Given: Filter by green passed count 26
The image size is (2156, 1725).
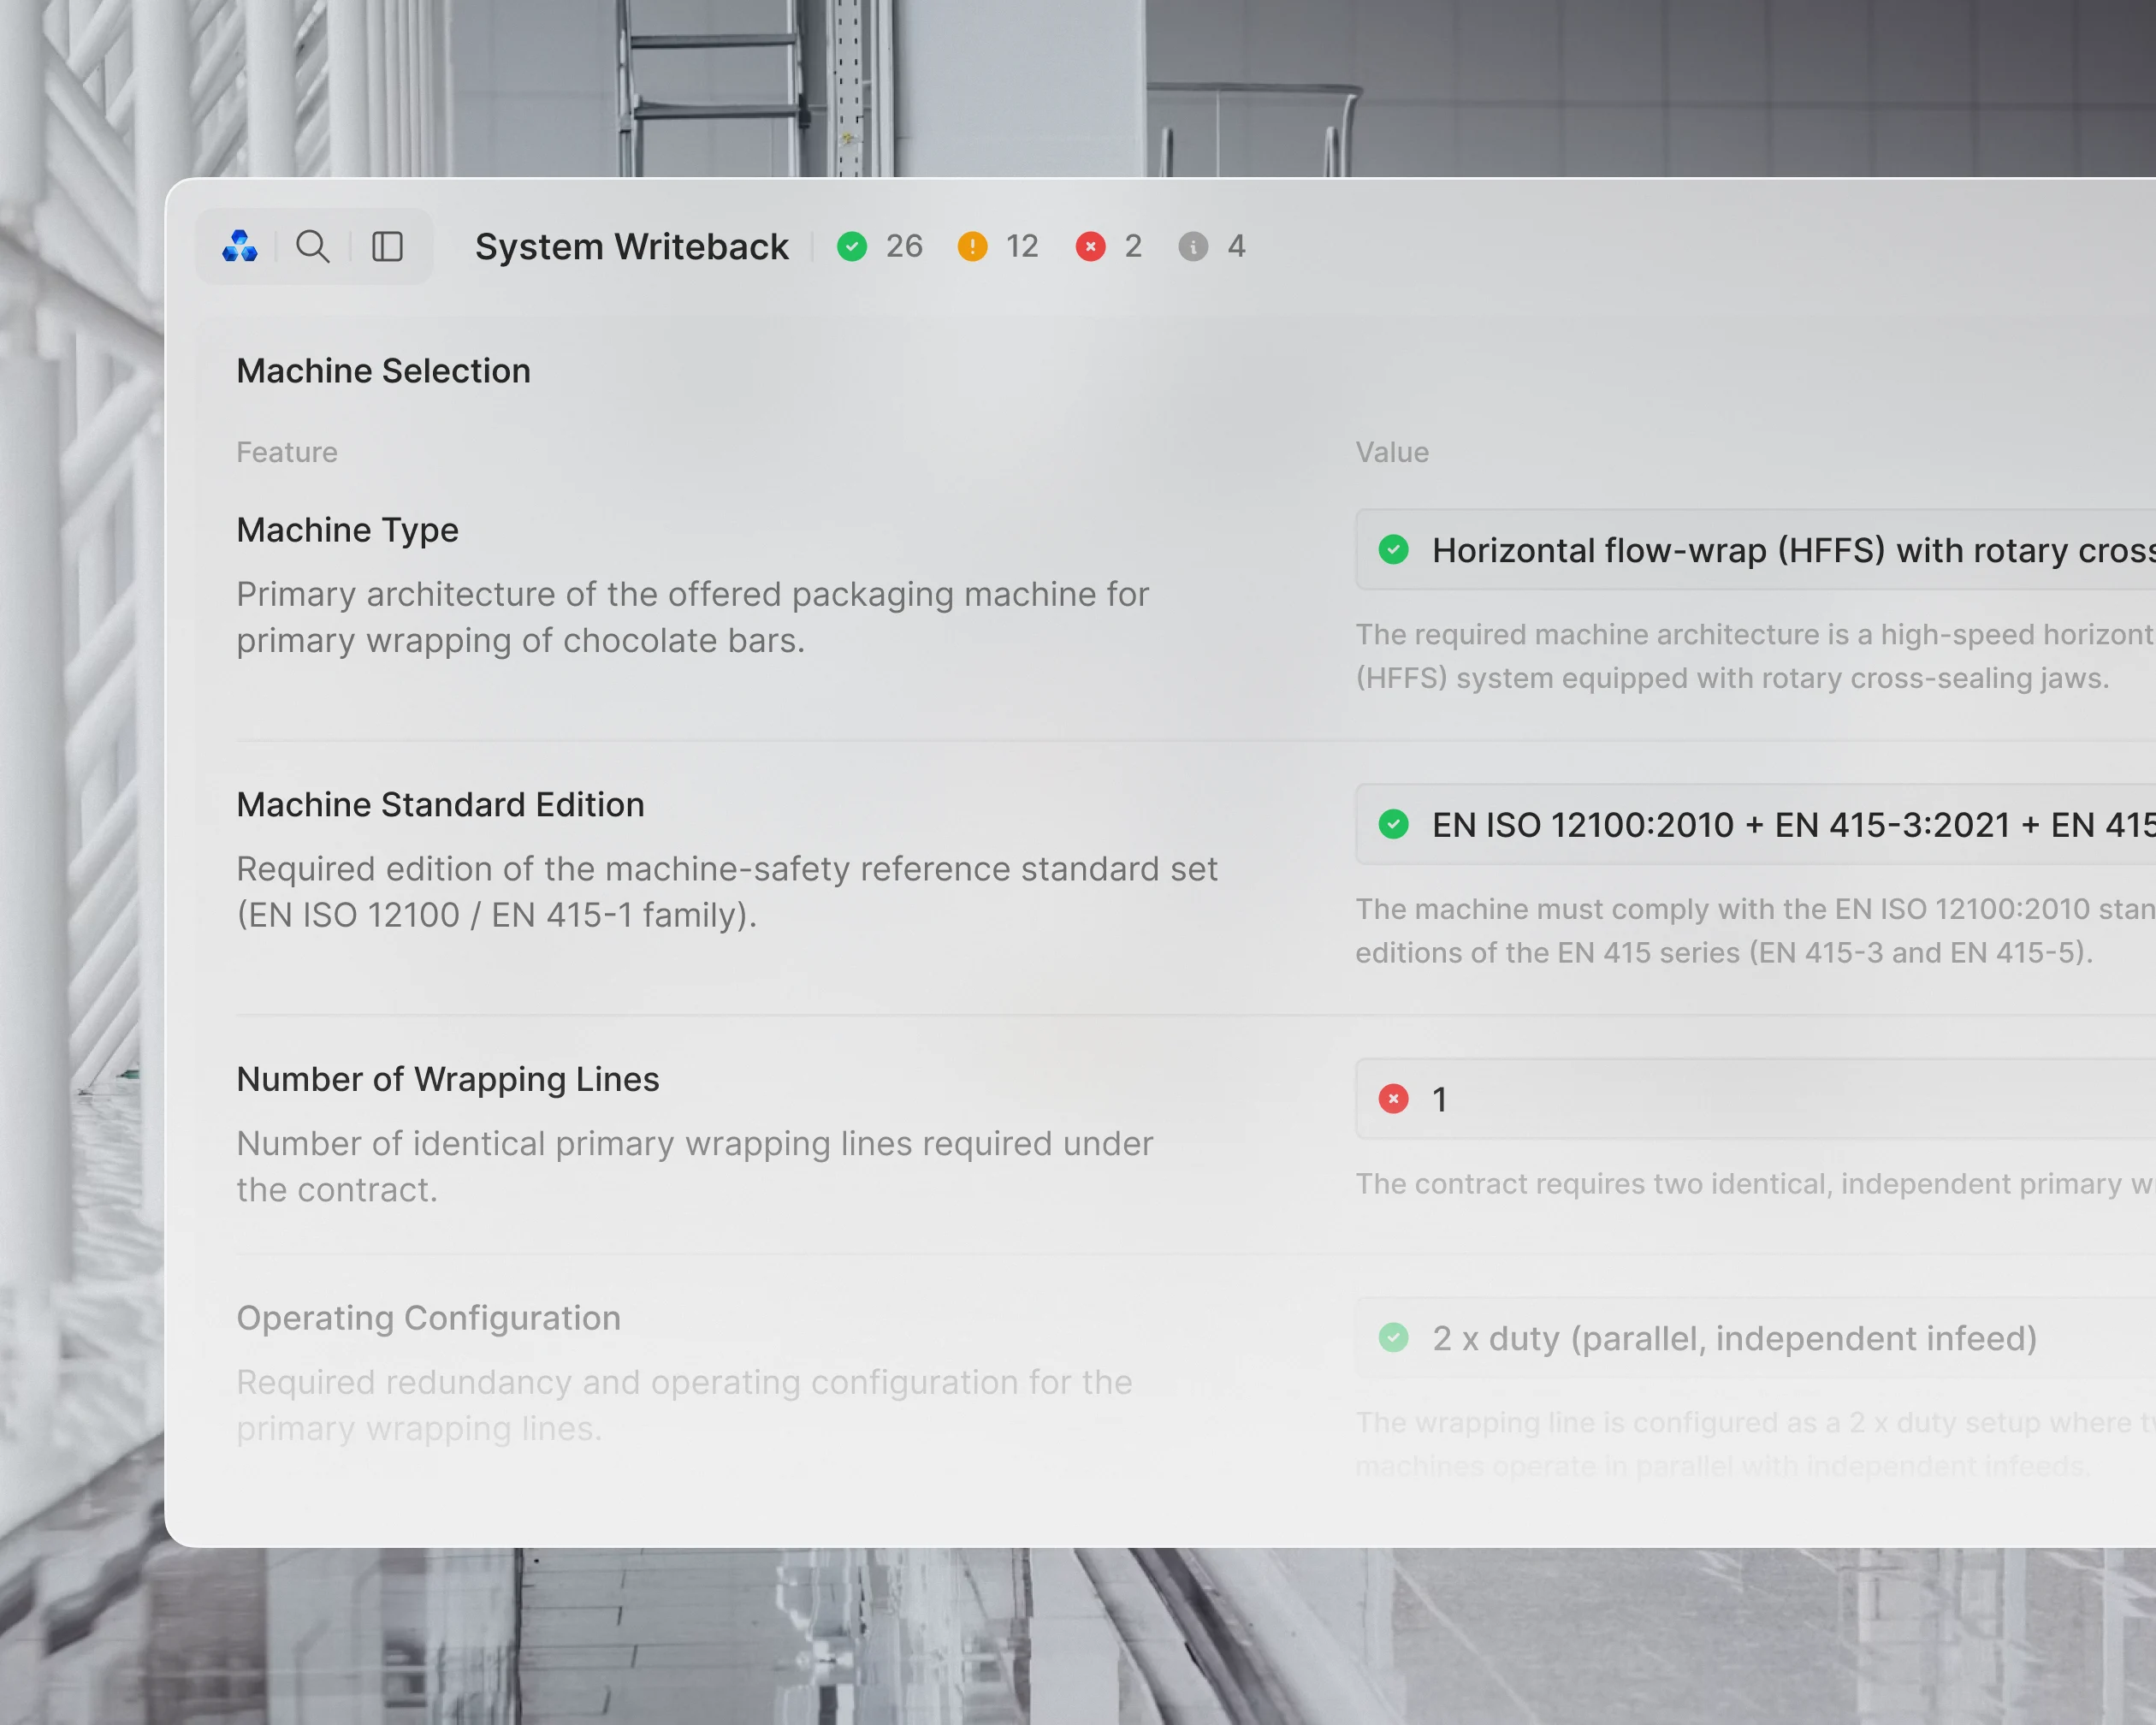Looking at the screenshot, I should pos(880,246).
